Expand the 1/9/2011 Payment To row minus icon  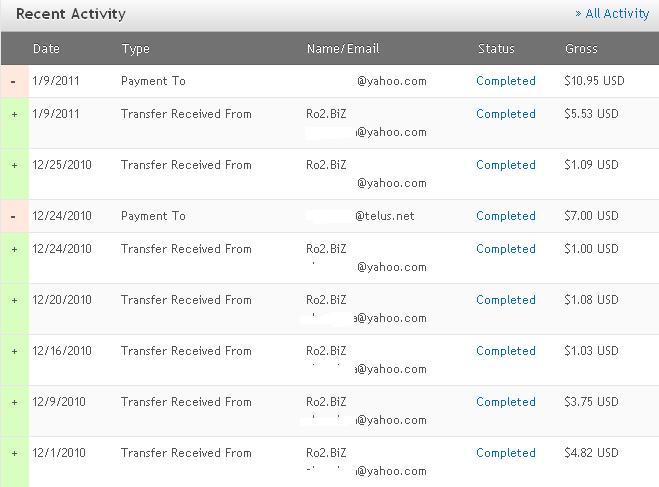pos(14,81)
